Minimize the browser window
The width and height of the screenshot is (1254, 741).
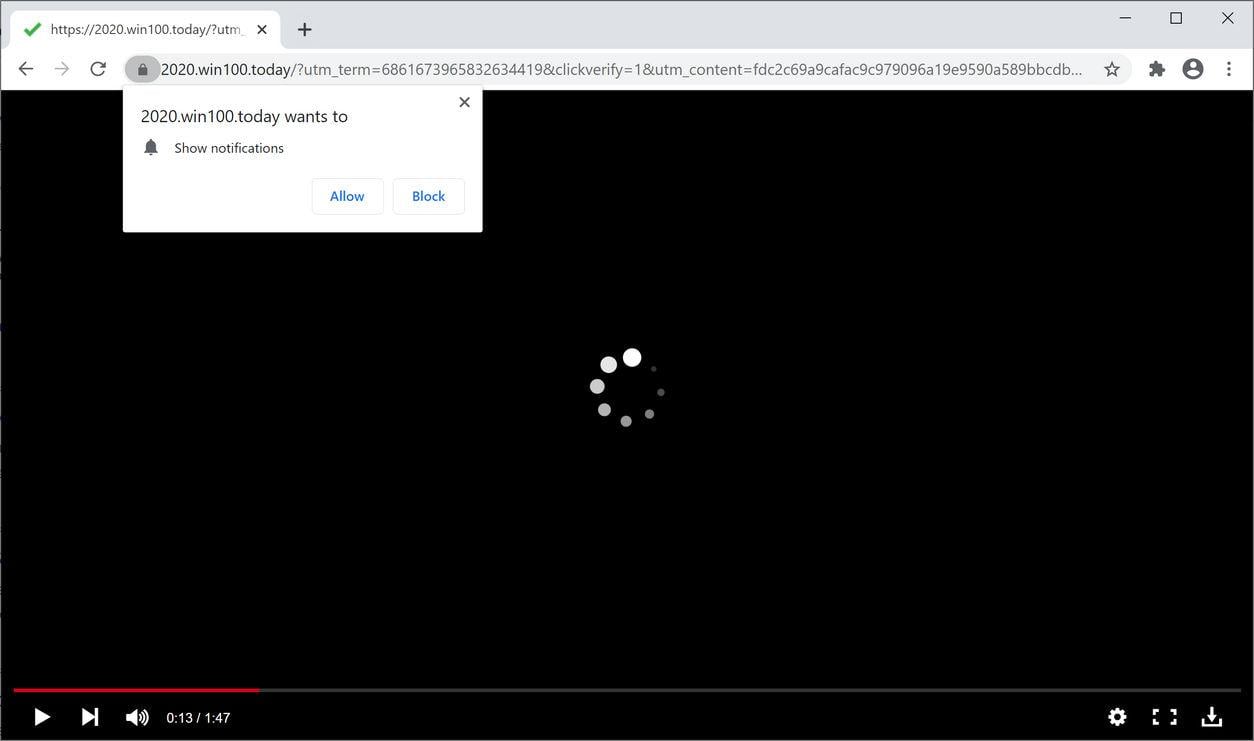point(1125,18)
